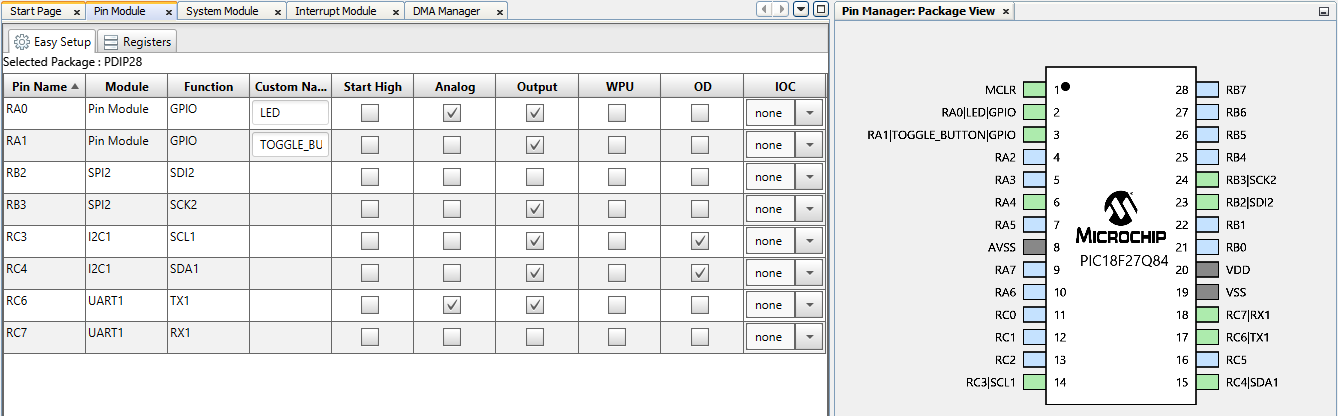The height and width of the screenshot is (416, 1338).
Task: Select the Easy Setup tab
Action: click(x=52, y=42)
